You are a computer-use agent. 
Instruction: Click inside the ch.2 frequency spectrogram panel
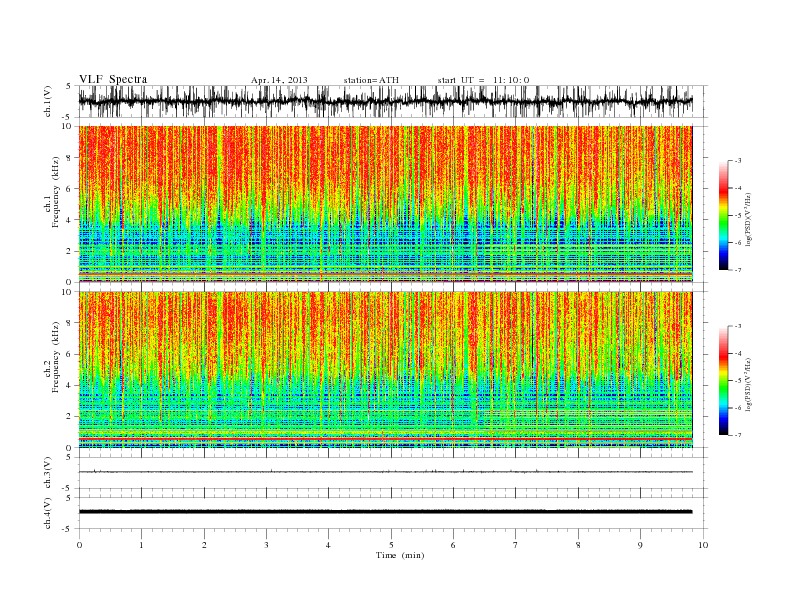tap(386, 370)
